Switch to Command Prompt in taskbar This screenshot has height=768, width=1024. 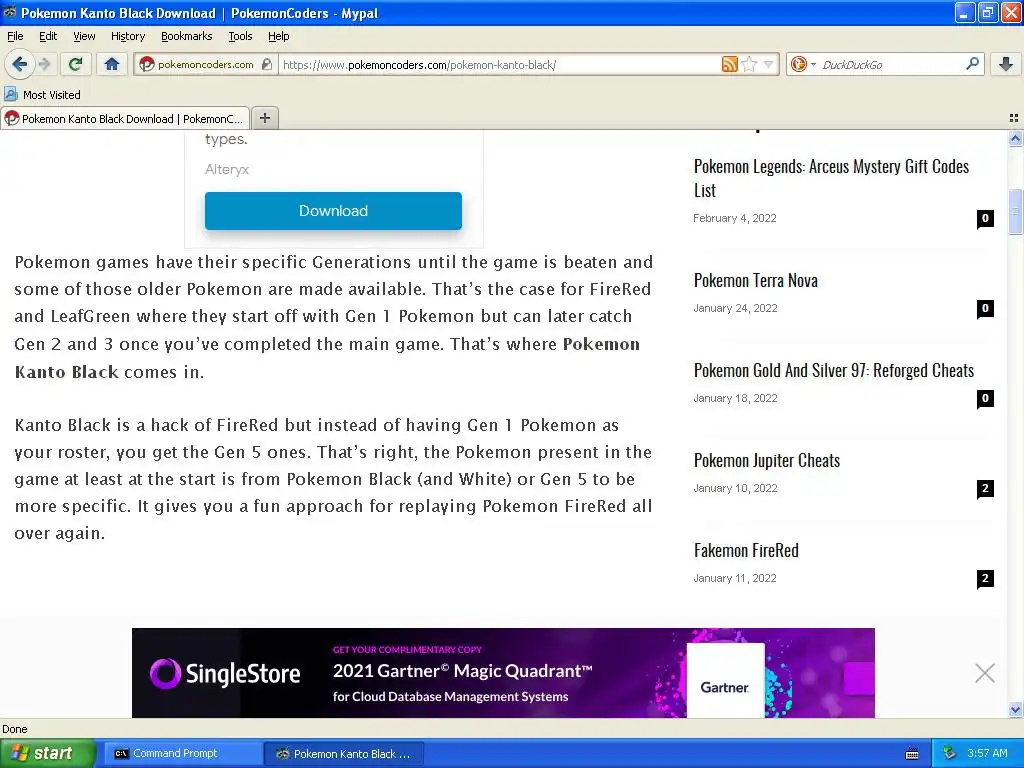pos(182,753)
